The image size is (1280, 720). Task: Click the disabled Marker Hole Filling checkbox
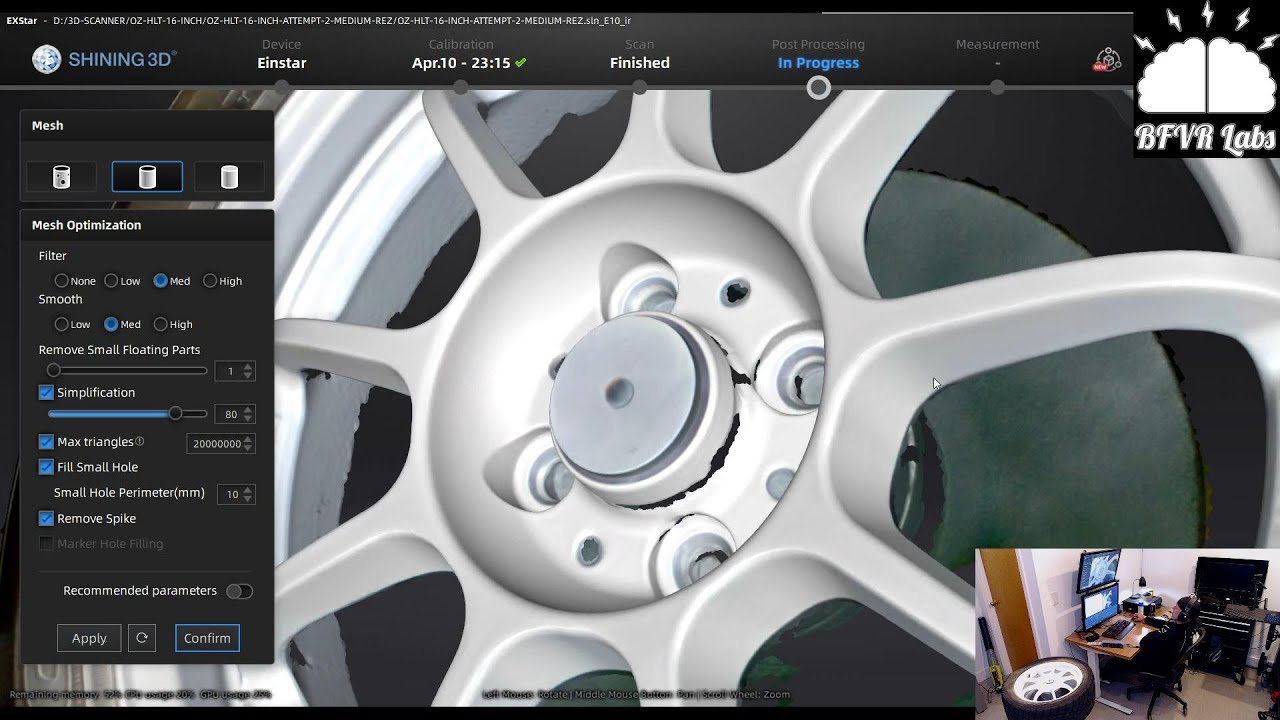pyautogui.click(x=46, y=543)
